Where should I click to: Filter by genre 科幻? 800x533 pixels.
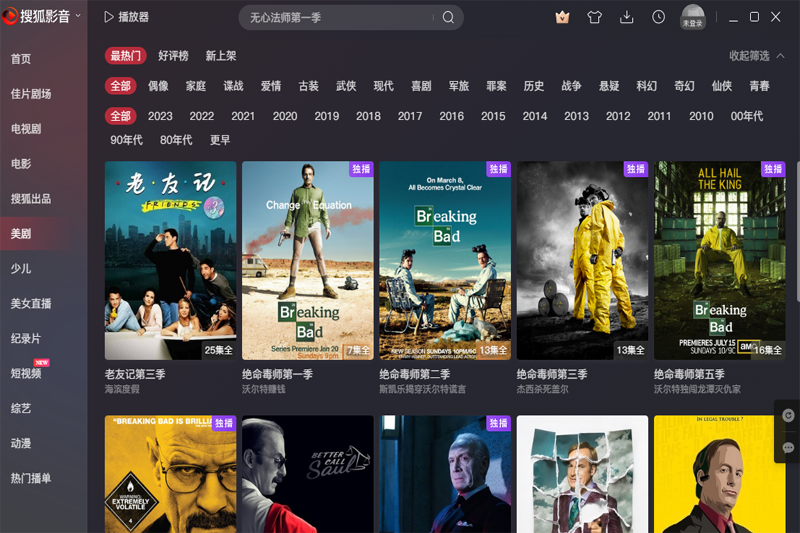point(646,86)
